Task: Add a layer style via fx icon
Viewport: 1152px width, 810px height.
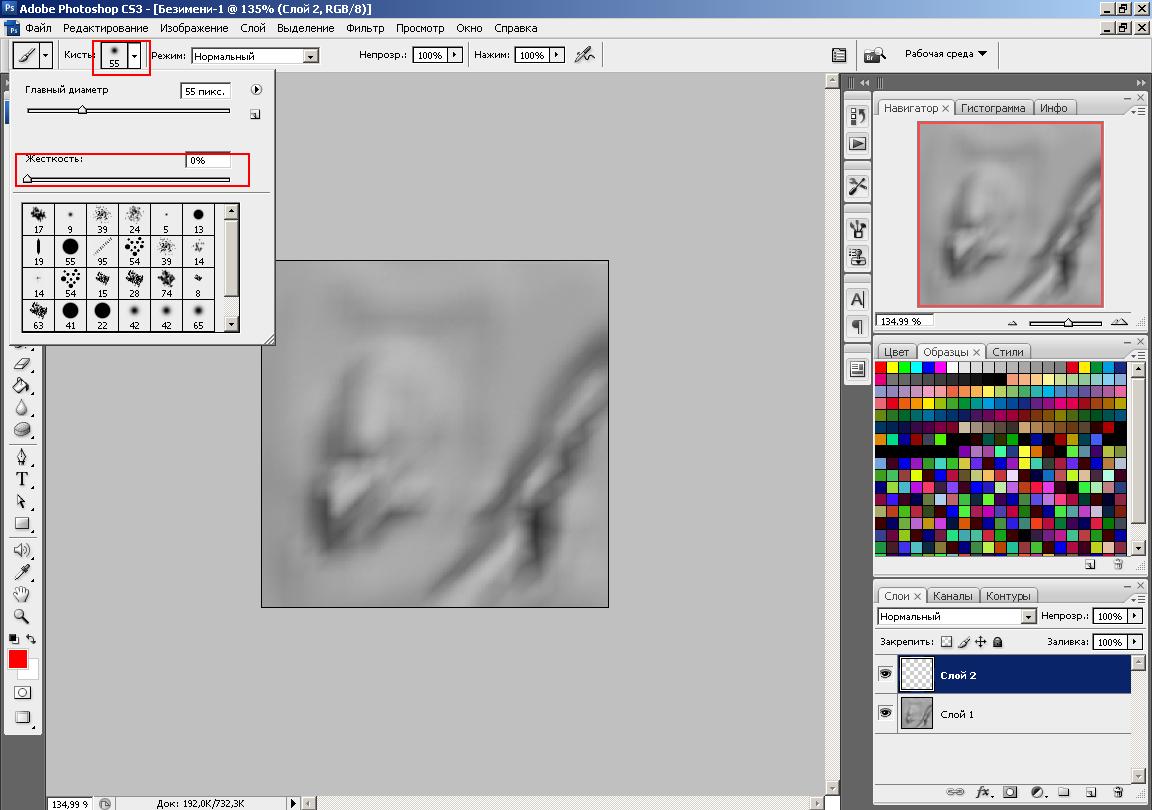Action: pos(983,792)
